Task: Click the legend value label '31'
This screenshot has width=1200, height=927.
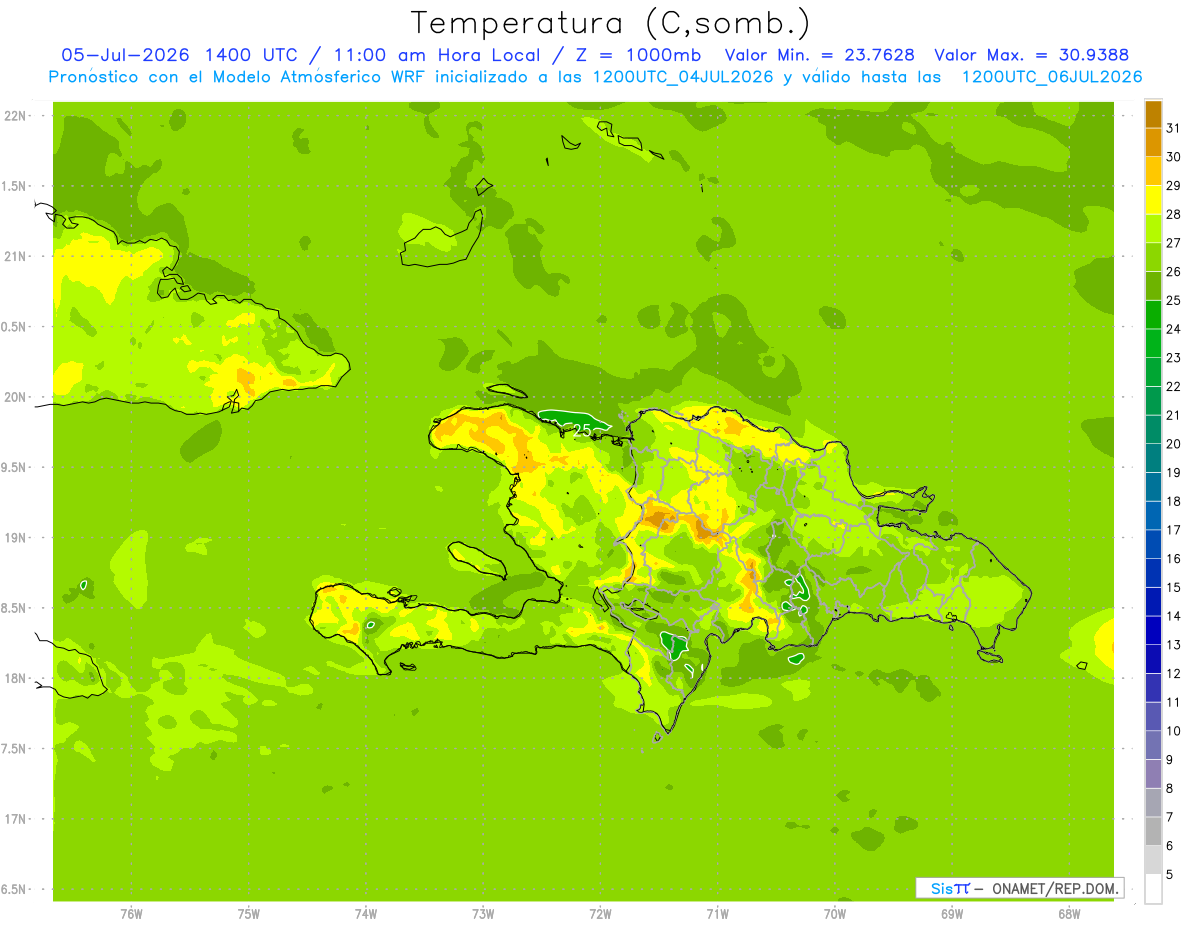Action: click(x=1173, y=128)
